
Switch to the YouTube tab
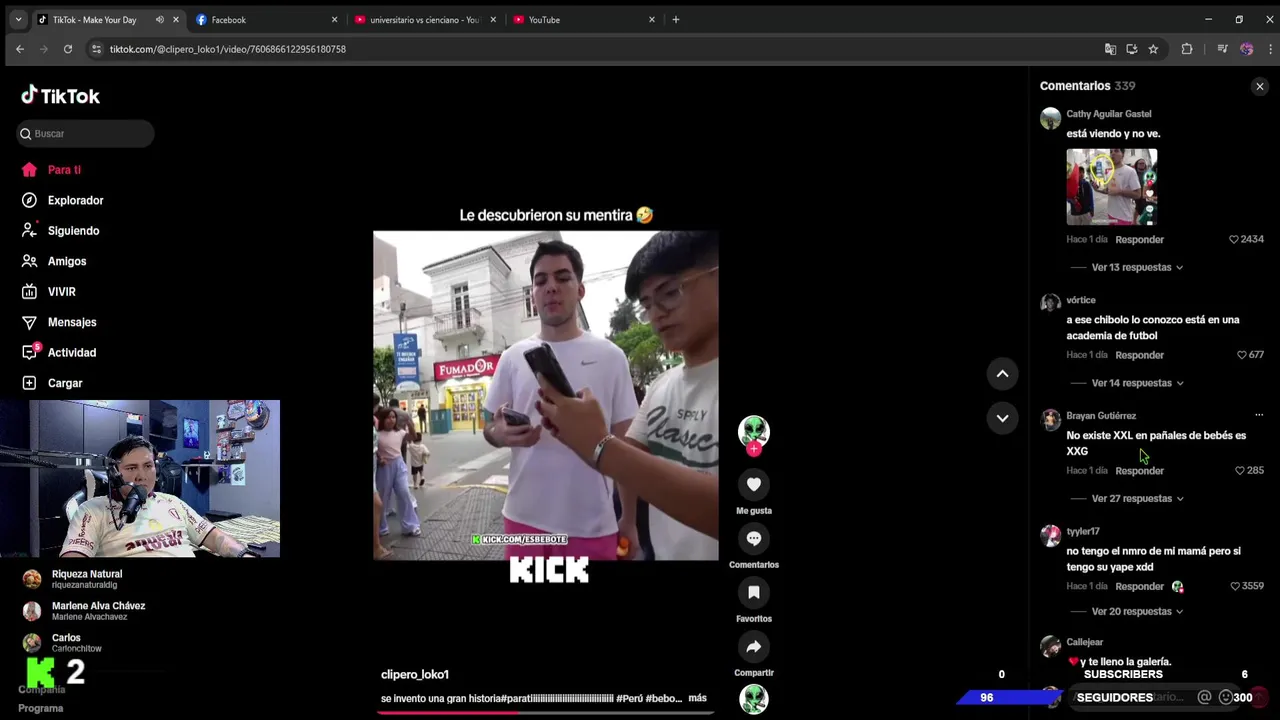tap(583, 20)
